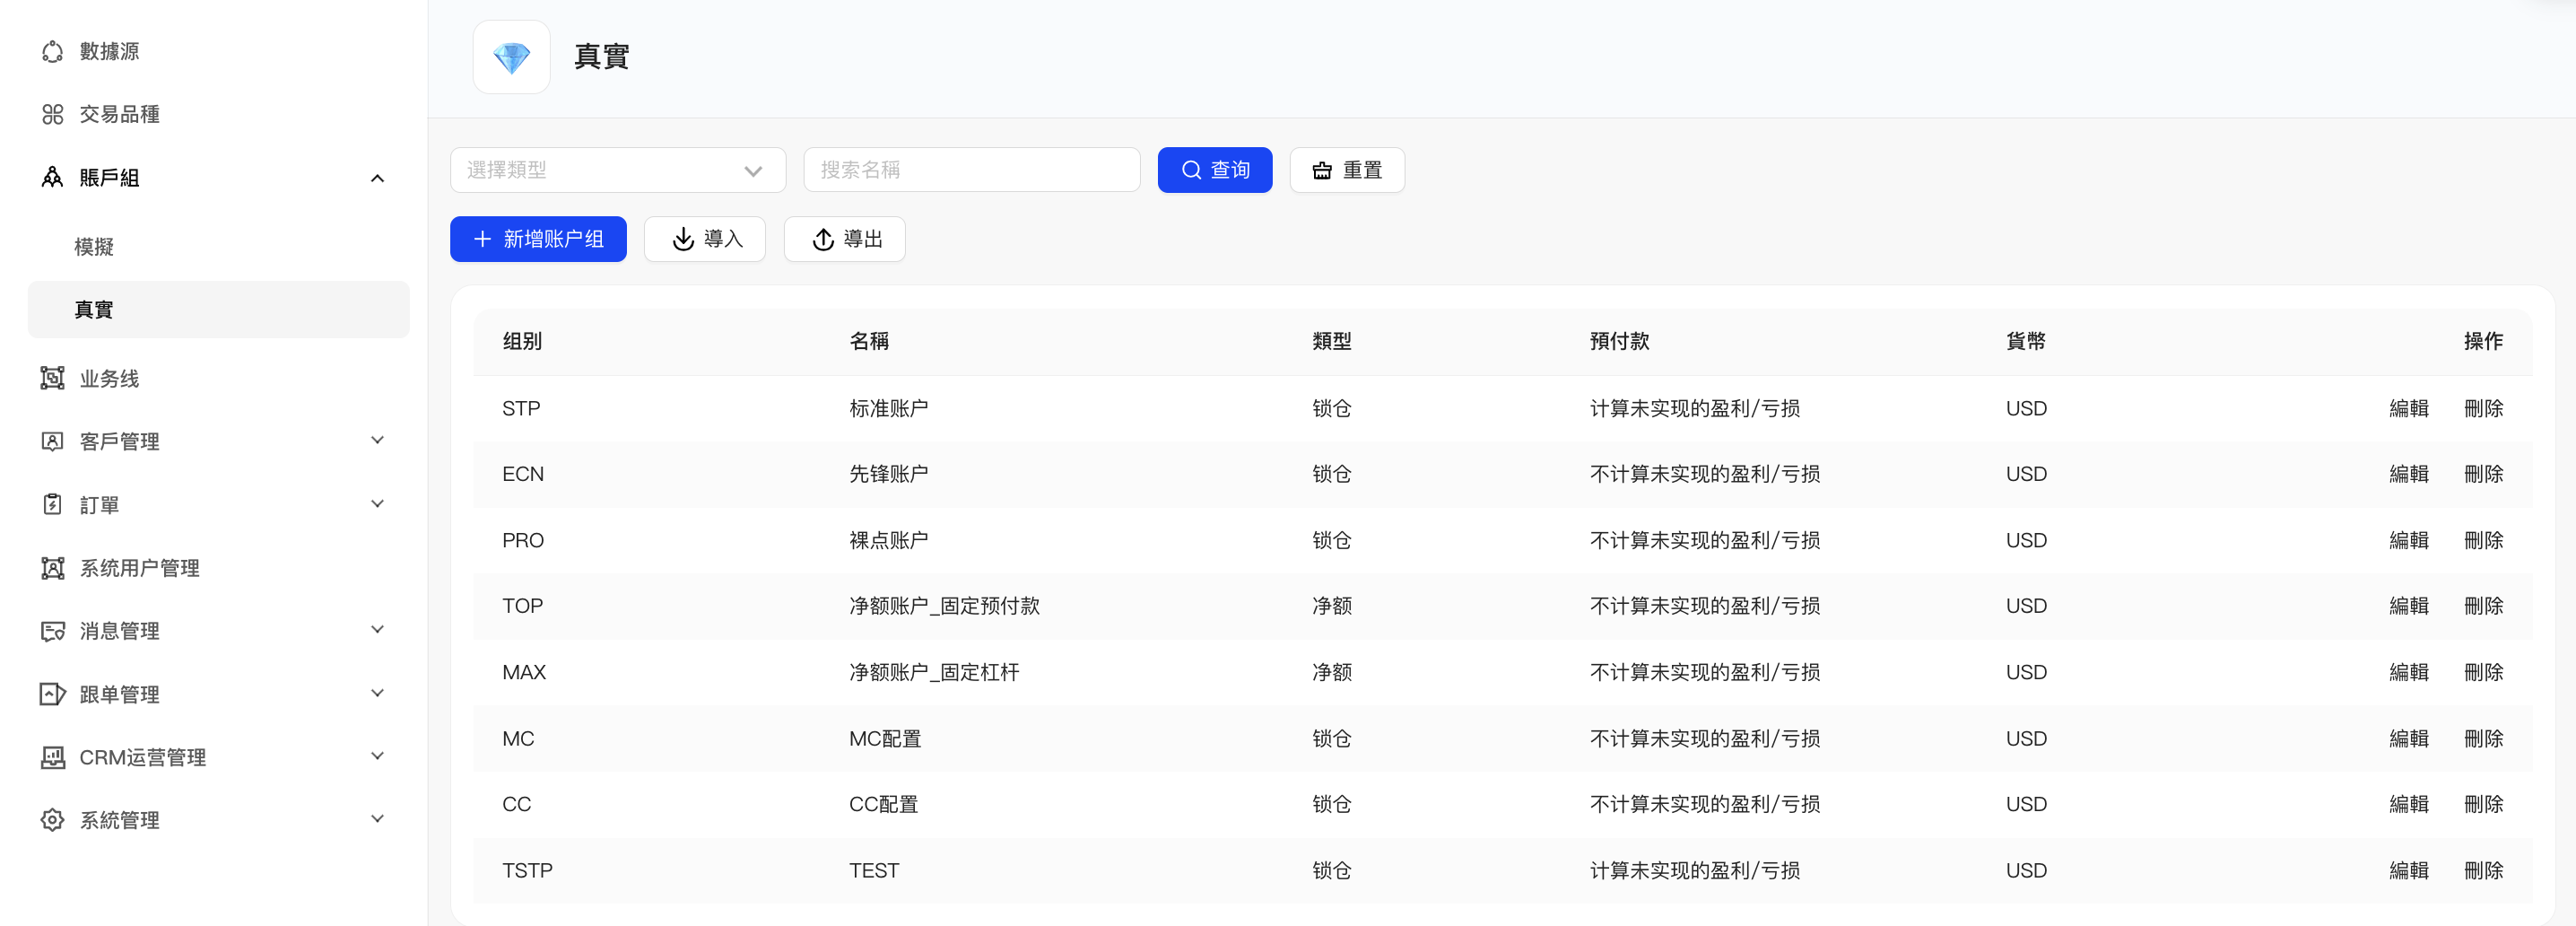This screenshot has height=926, width=2576.
Task: Click the CRM运营管理 sidebar icon
Action: (52, 757)
